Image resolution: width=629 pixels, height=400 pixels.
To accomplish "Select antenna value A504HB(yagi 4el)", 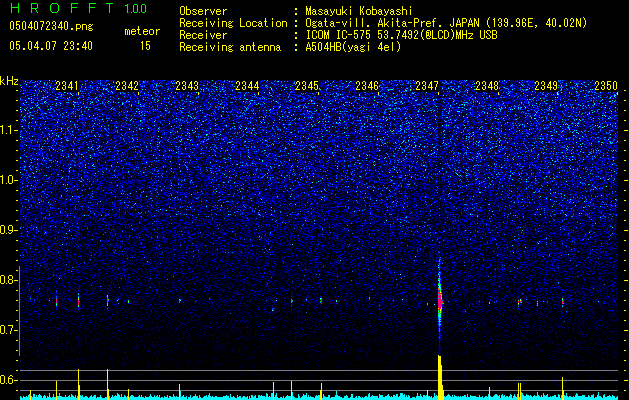I will point(353,47).
